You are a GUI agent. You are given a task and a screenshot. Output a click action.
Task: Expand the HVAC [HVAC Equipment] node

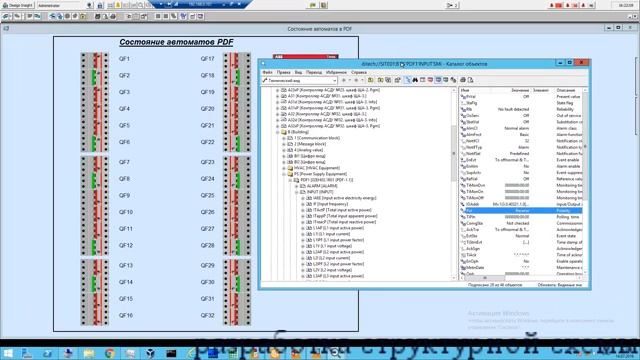(284, 168)
